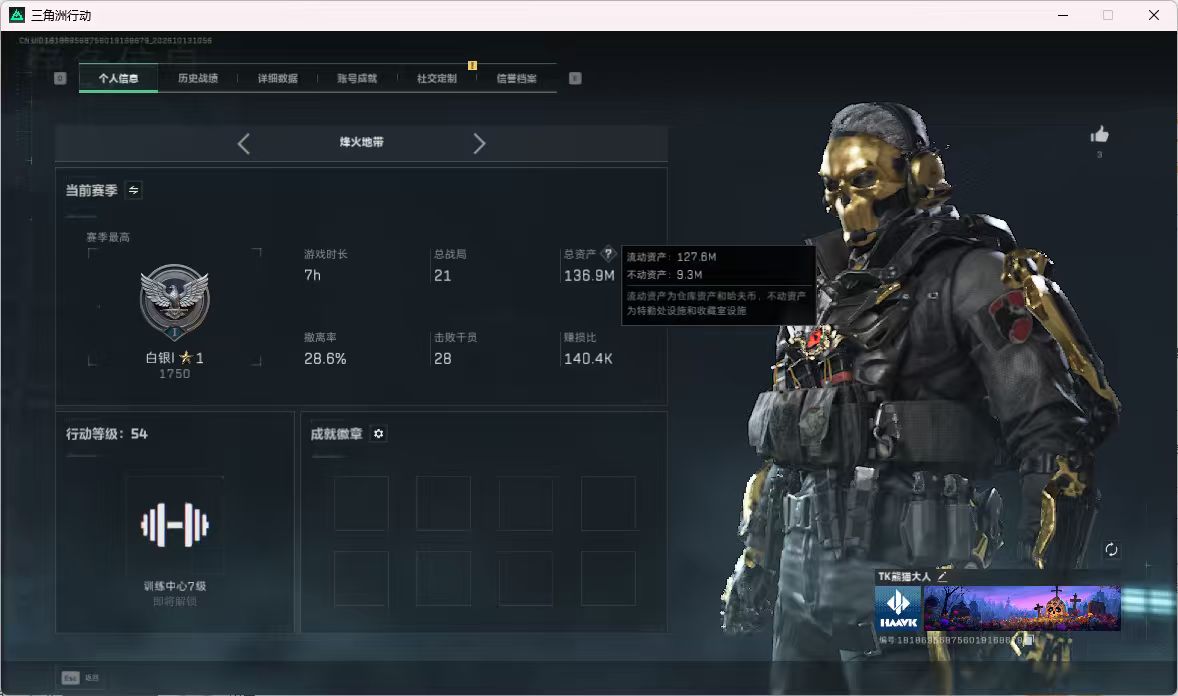The image size is (1178, 696).
Task: Click the question mark beside 总资产
Action: click(609, 253)
